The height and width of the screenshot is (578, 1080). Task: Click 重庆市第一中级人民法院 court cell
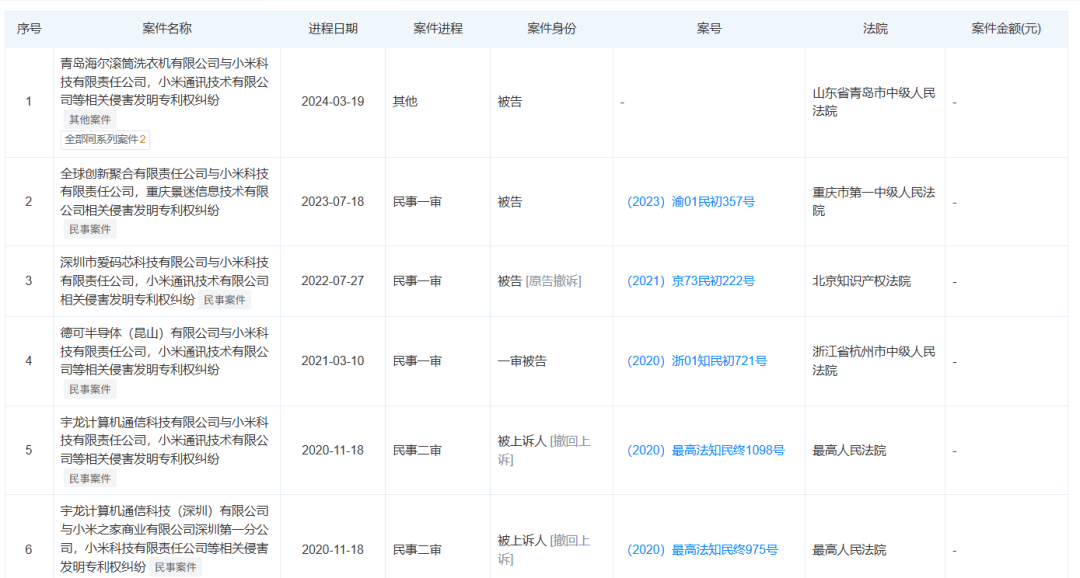(874, 202)
